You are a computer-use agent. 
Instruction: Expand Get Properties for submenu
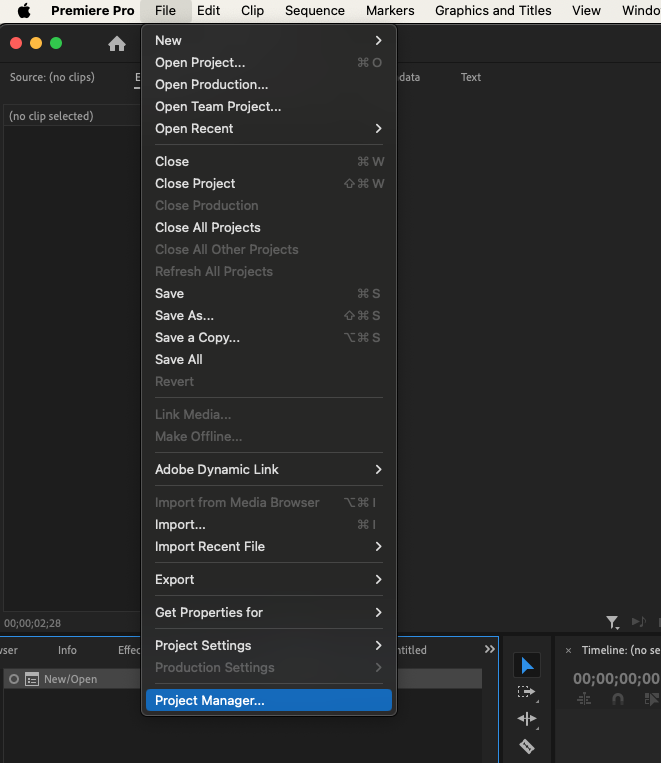[269, 612]
